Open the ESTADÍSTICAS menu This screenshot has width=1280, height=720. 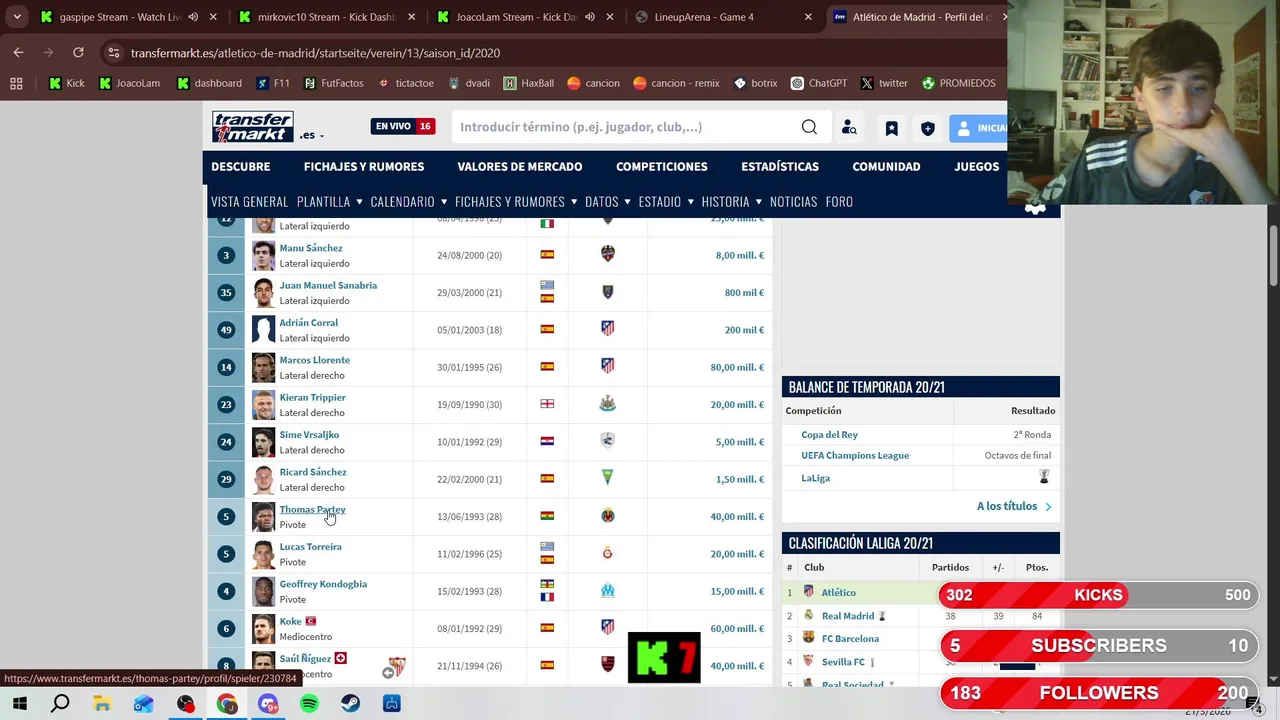click(780, 166)
